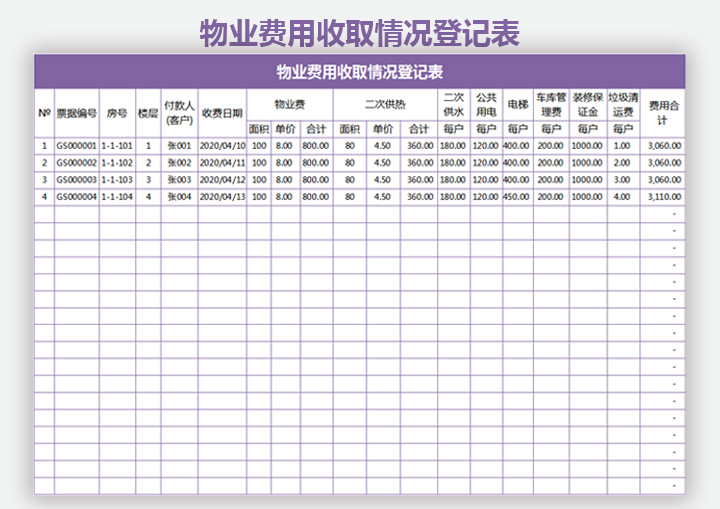The image size is (720, 509).
Task: Select the 收费日期 column header
Action: pos(222,113)
